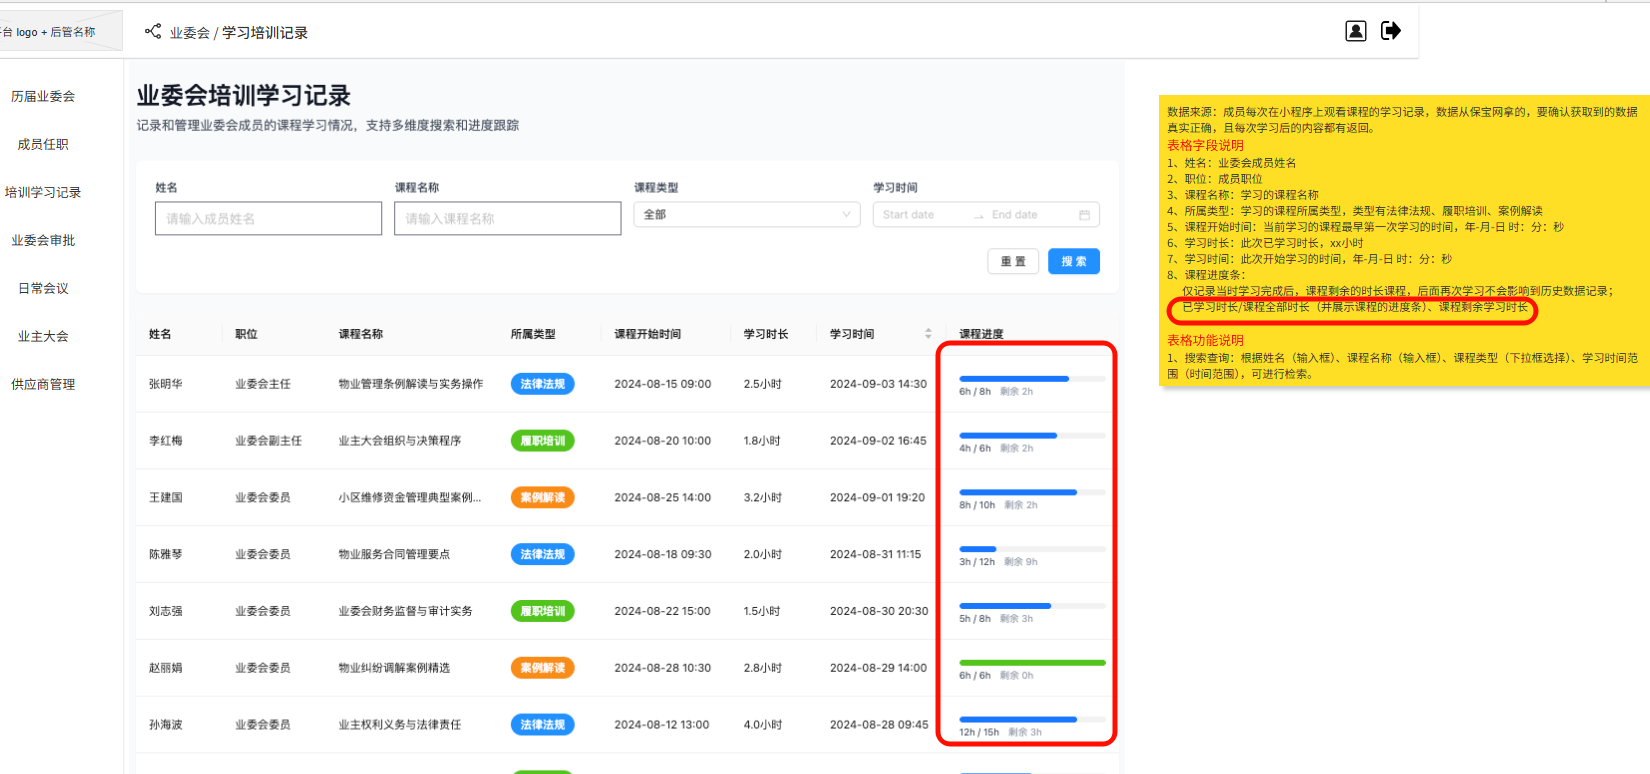The width and height of the screenshot is (1650, 774).
Task: Click the 法律法规 tag for 张明华
Action: [542, 384]
